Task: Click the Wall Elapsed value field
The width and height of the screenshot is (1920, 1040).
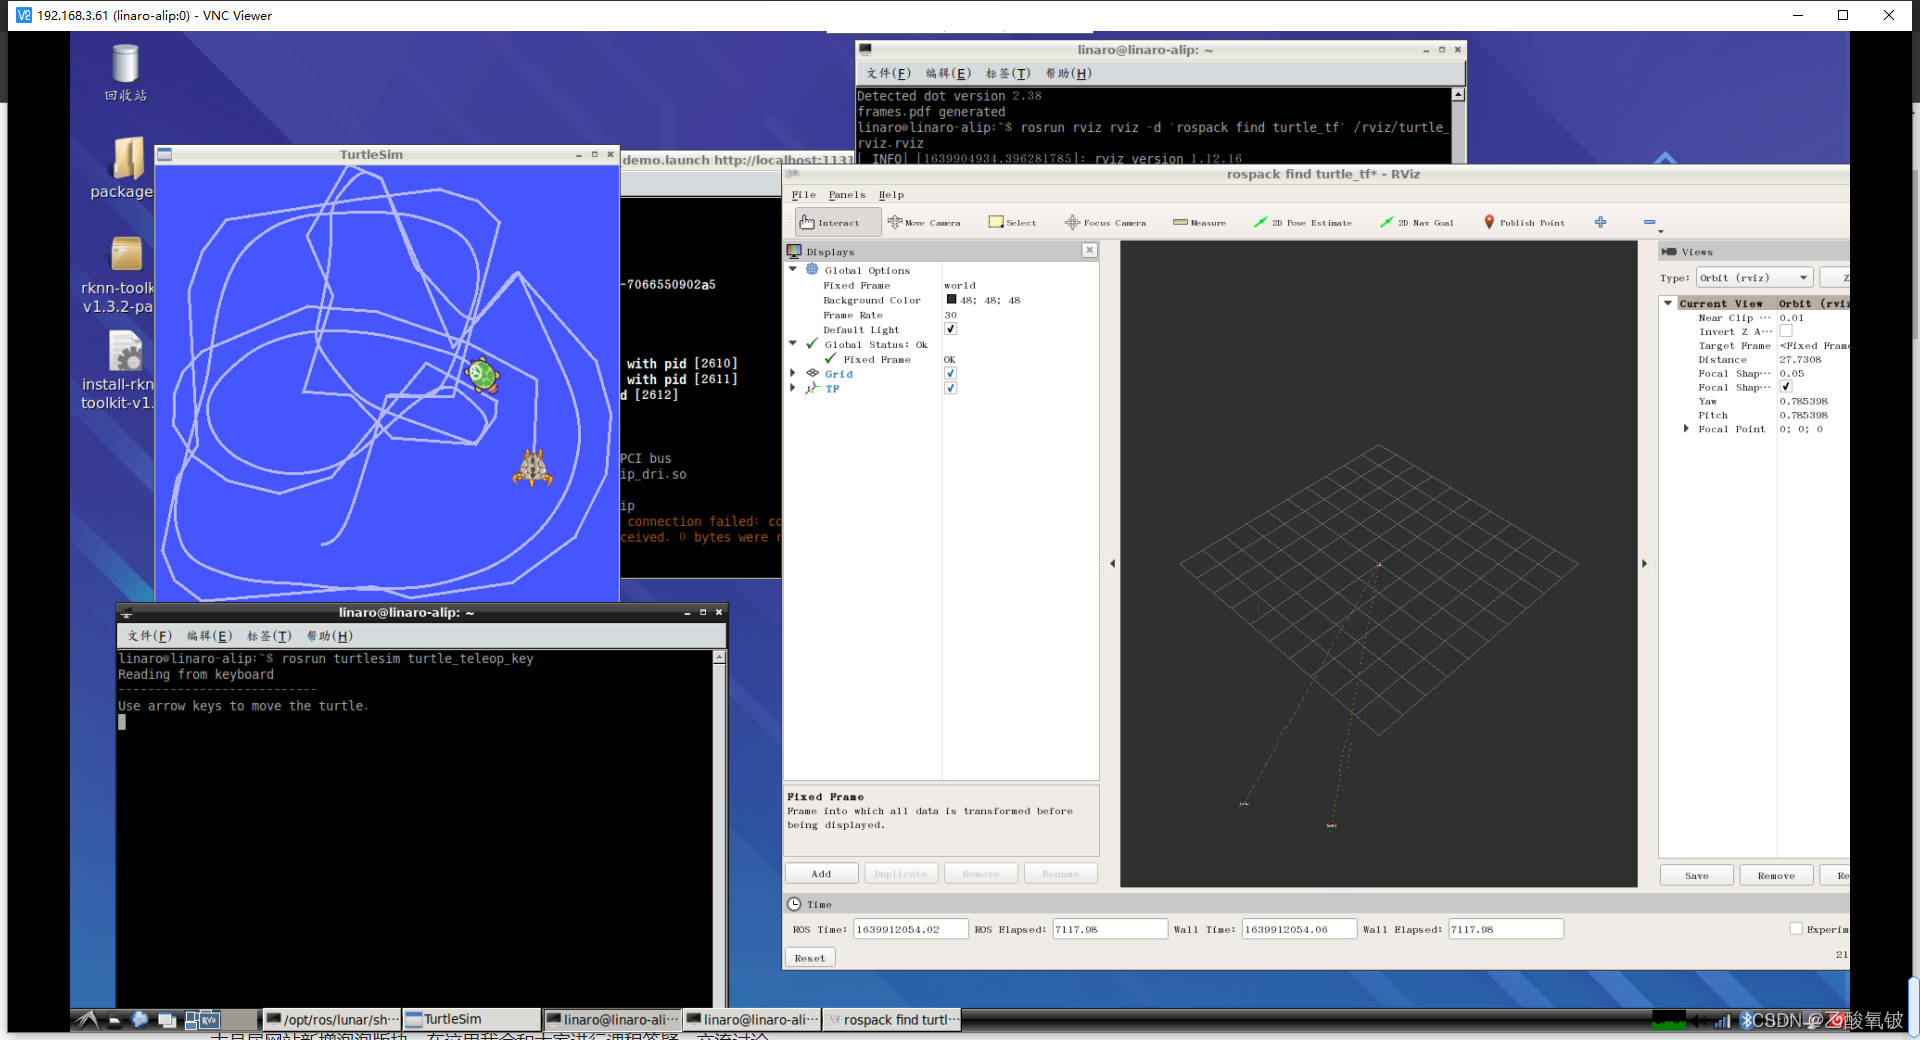Action: (1506, 929)
